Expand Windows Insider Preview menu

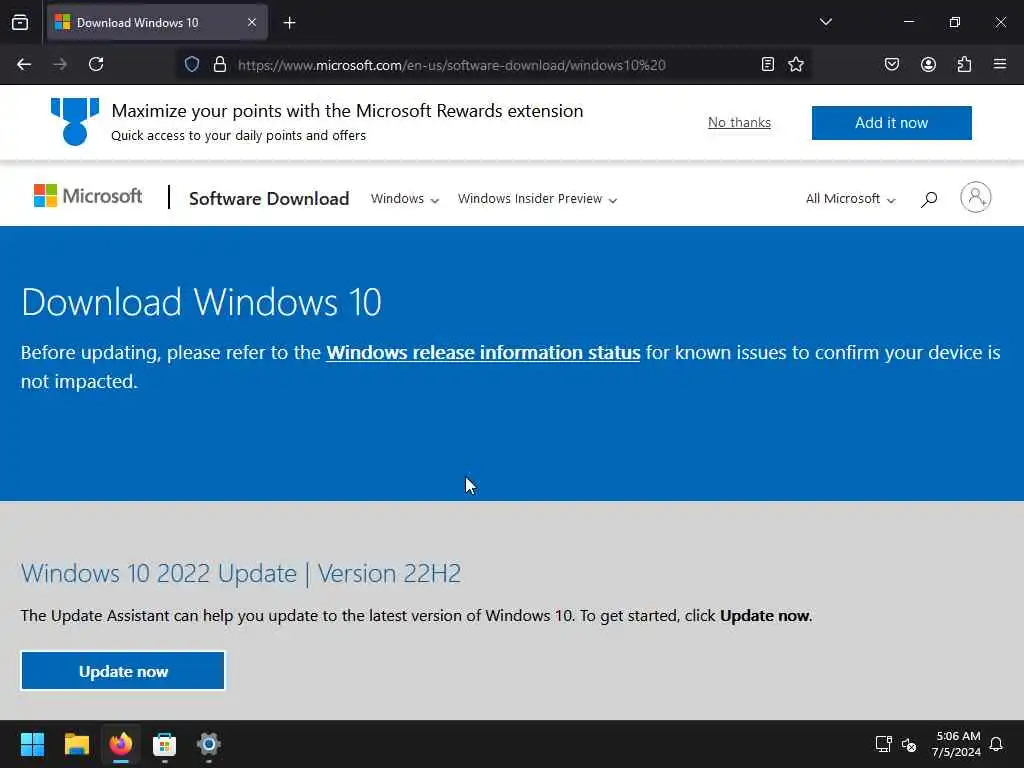click(537, 199)
